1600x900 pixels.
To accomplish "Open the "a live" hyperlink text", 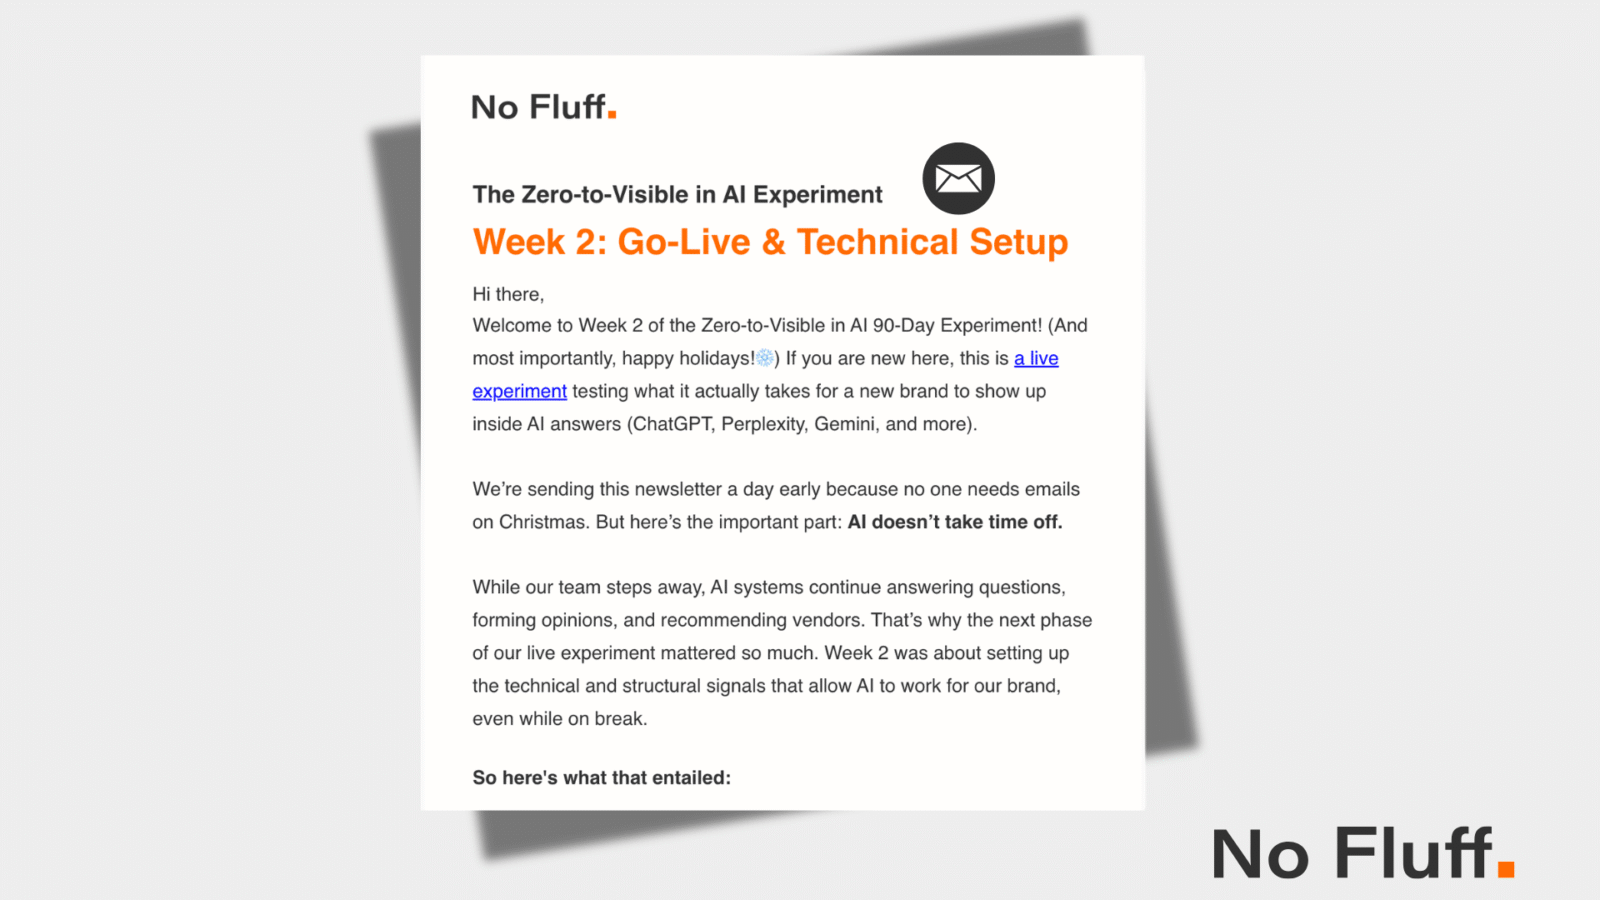I will (1036, 358).
